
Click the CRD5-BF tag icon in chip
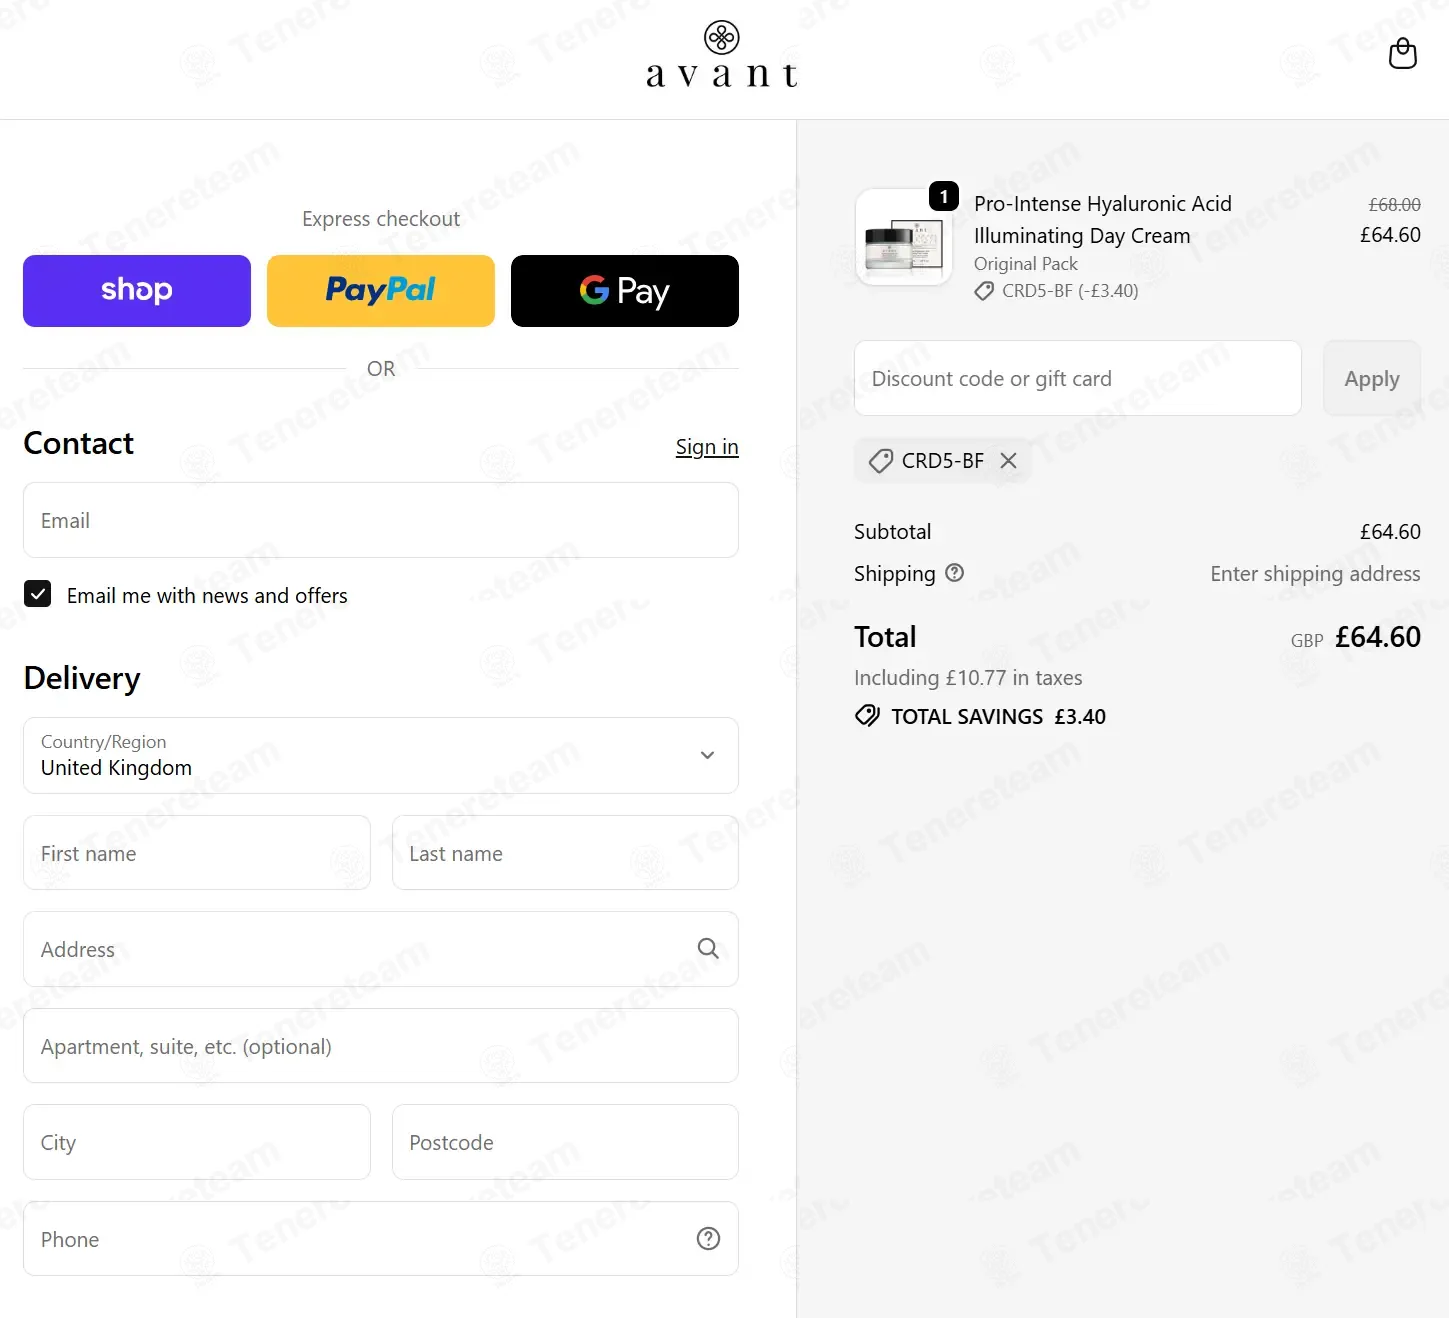click(881, 461)
